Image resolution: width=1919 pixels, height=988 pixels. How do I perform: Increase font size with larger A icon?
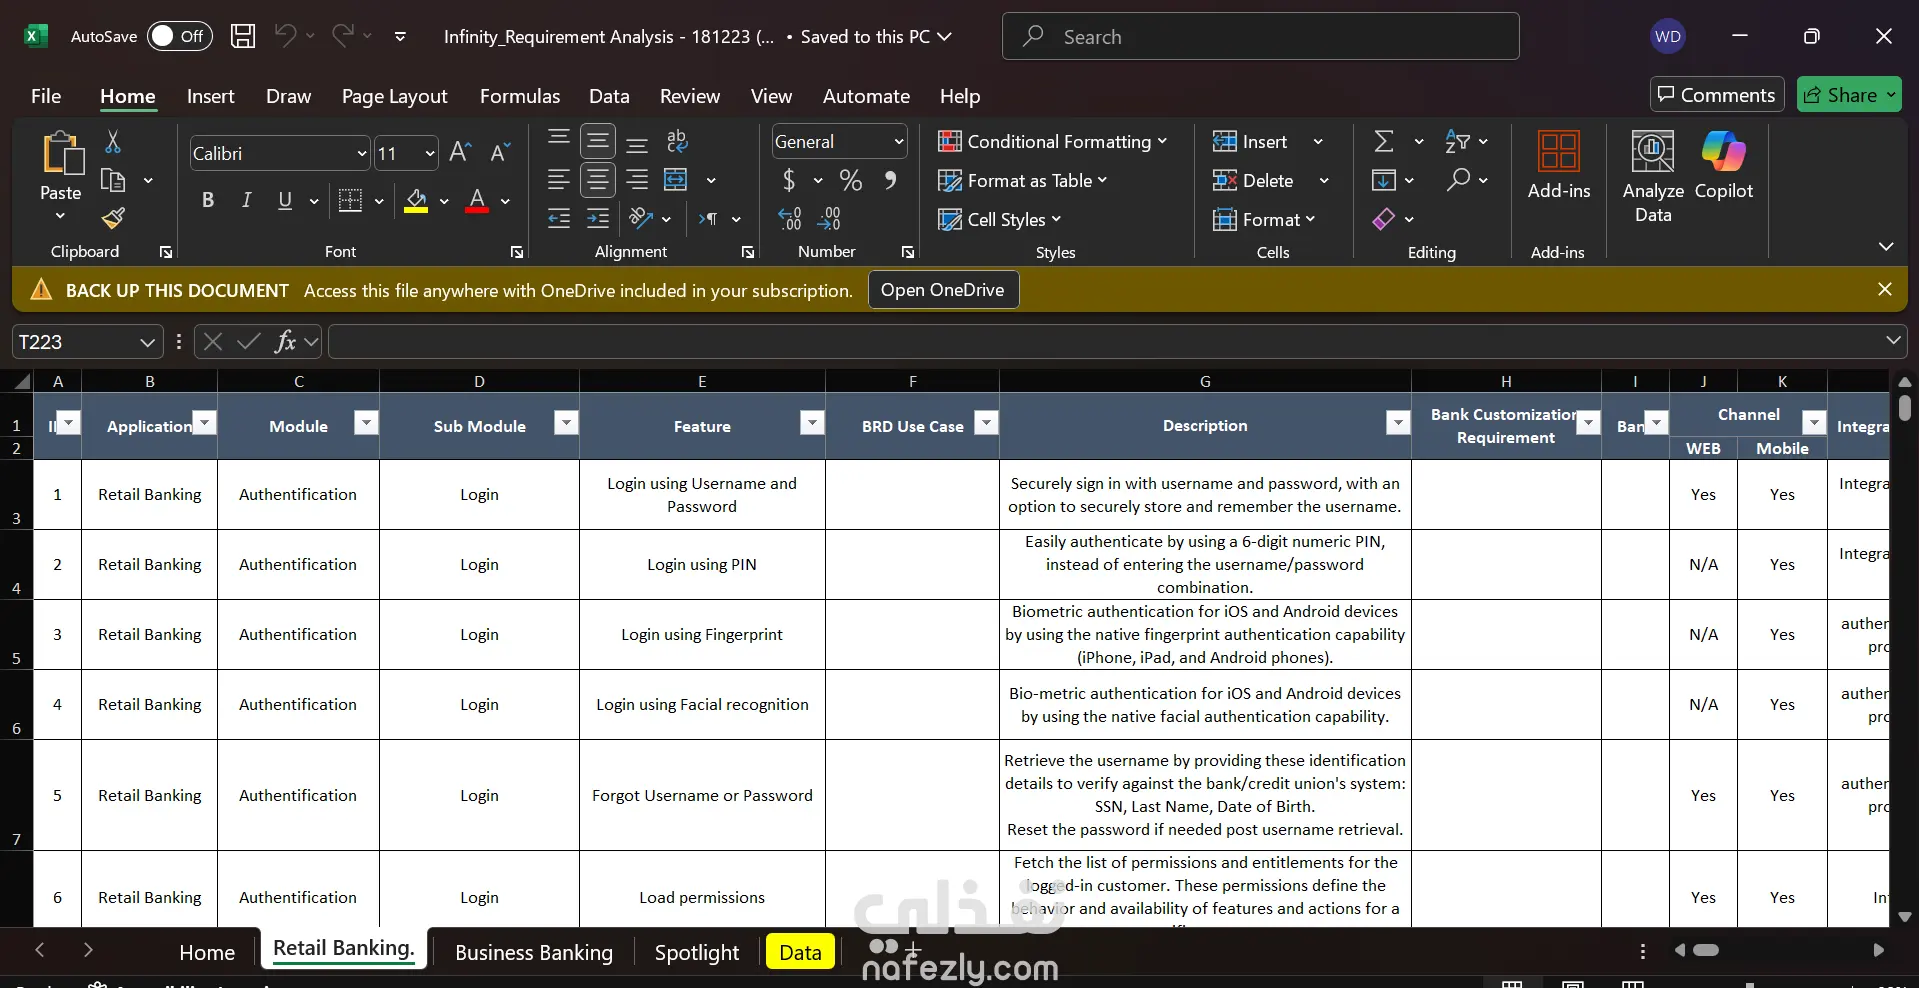460,152
